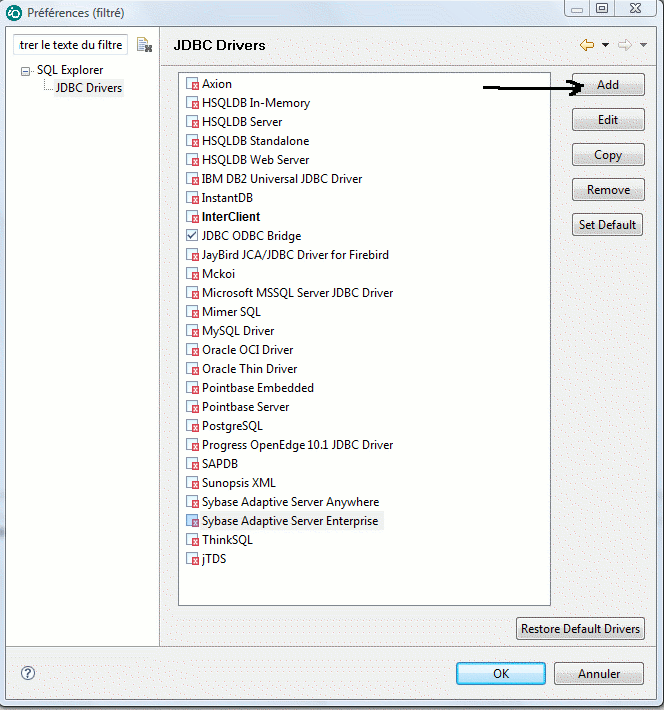This screenshot has height=710, width=664.
Task: Select the HSQLDB Web Server entry
Action: point(255,160)
